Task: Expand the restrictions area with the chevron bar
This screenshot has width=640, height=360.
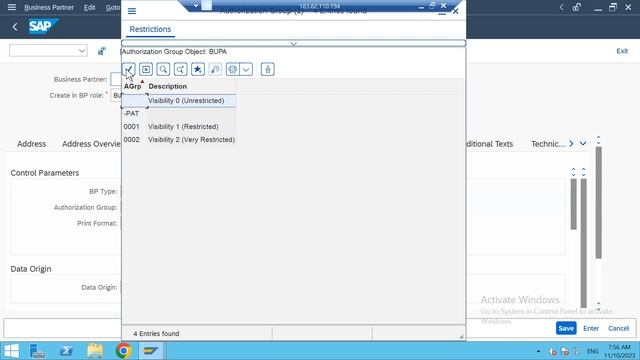Action: coord(293,43)
